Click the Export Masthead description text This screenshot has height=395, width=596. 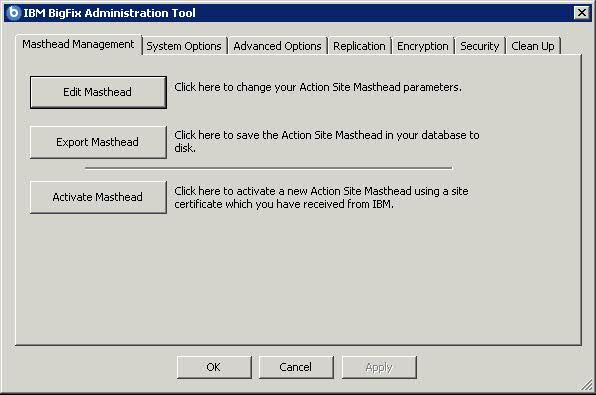[327, 141]
